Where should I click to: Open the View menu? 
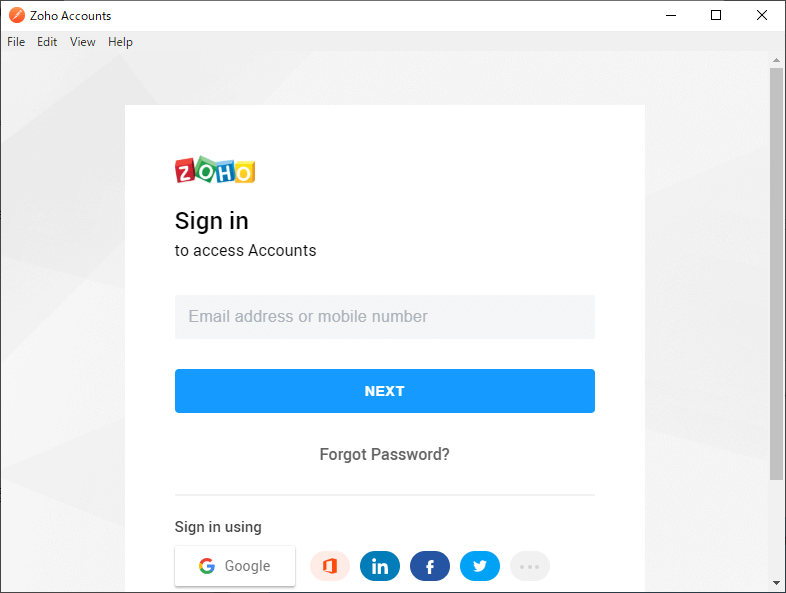pyautogui.click(x=83, y=42)
